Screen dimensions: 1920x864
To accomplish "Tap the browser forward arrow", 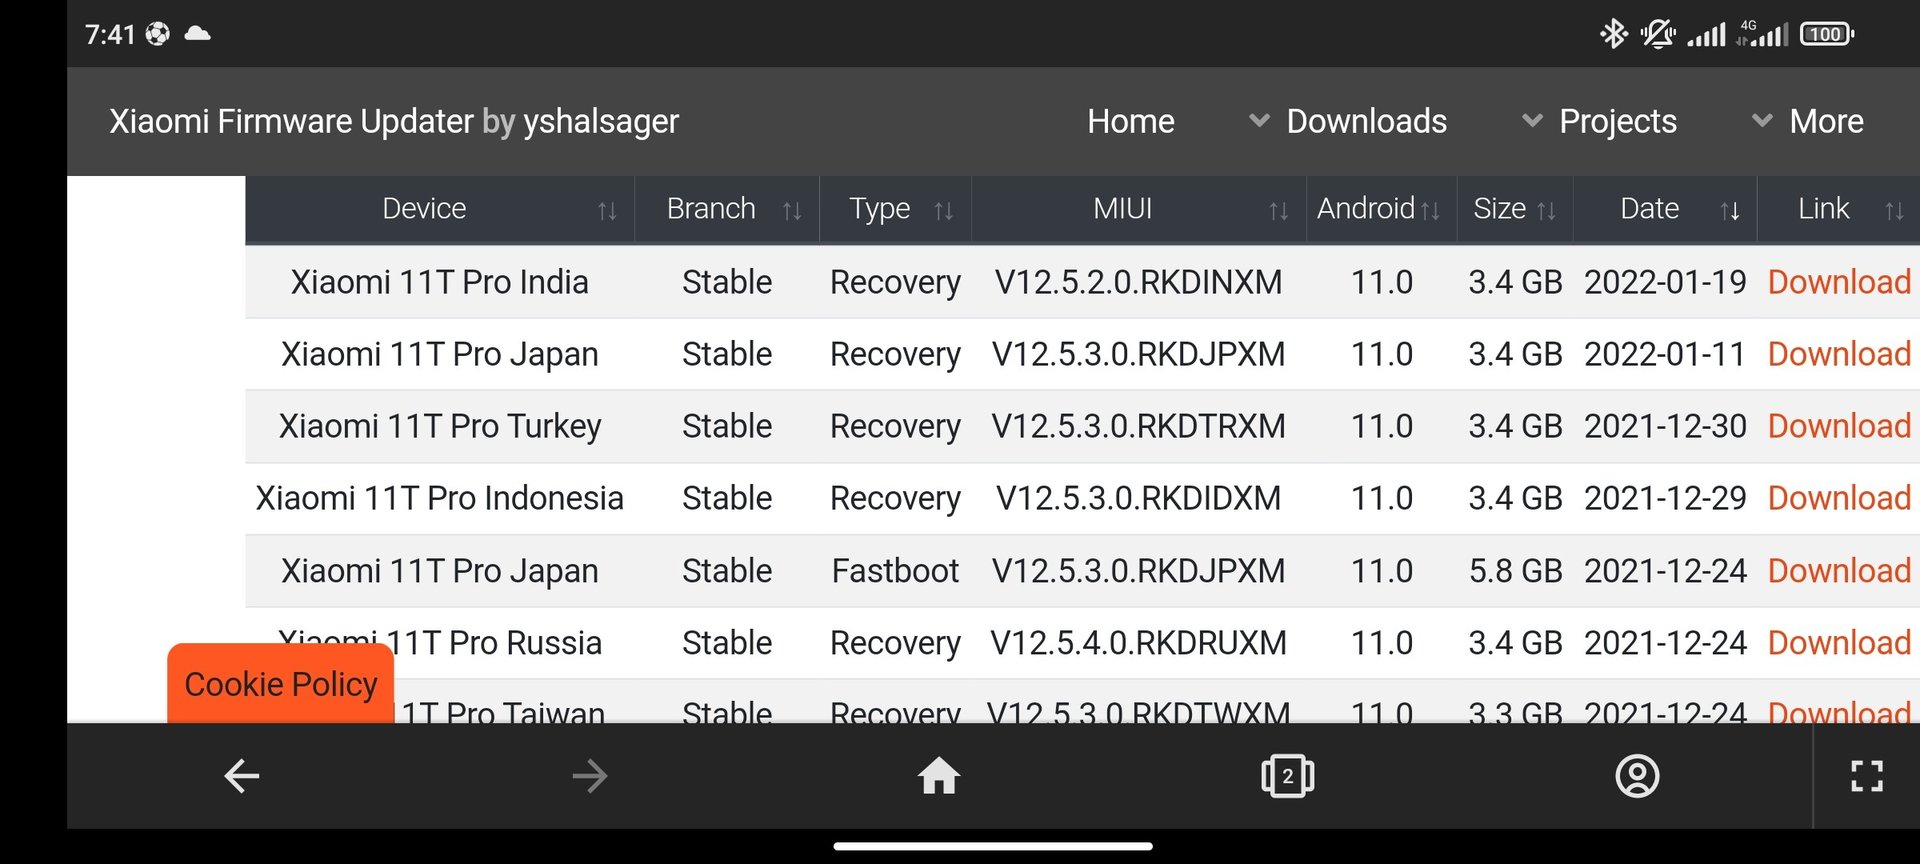I will 590,776.
